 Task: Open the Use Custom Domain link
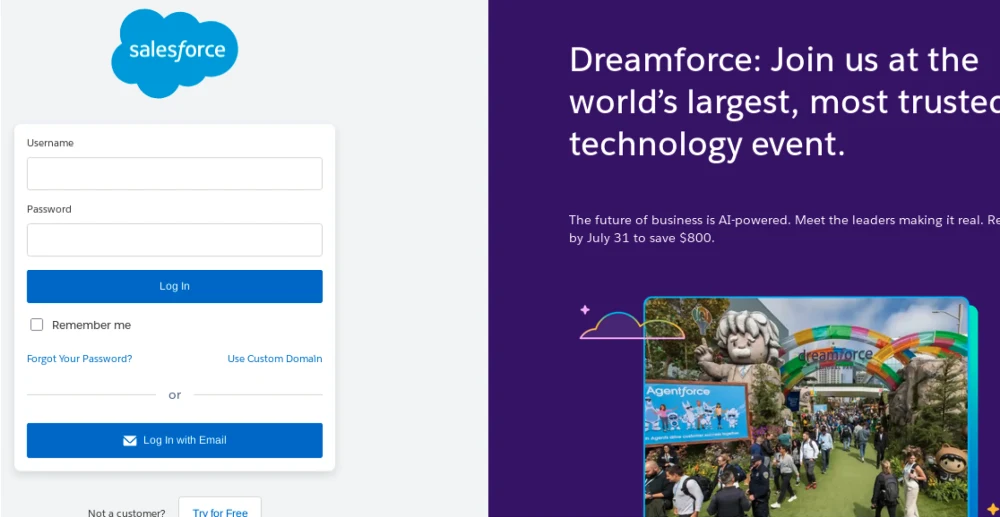click(x=275, y=359)
